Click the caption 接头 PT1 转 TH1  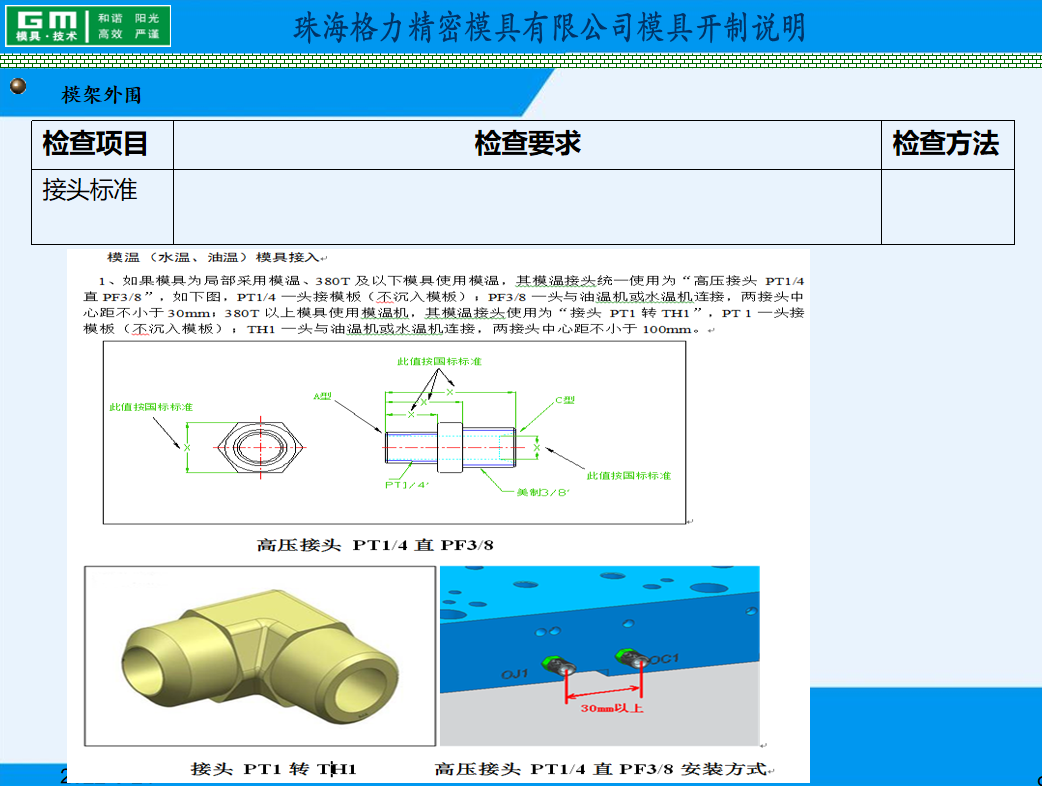pyautogui.click(x=274, y=769)
